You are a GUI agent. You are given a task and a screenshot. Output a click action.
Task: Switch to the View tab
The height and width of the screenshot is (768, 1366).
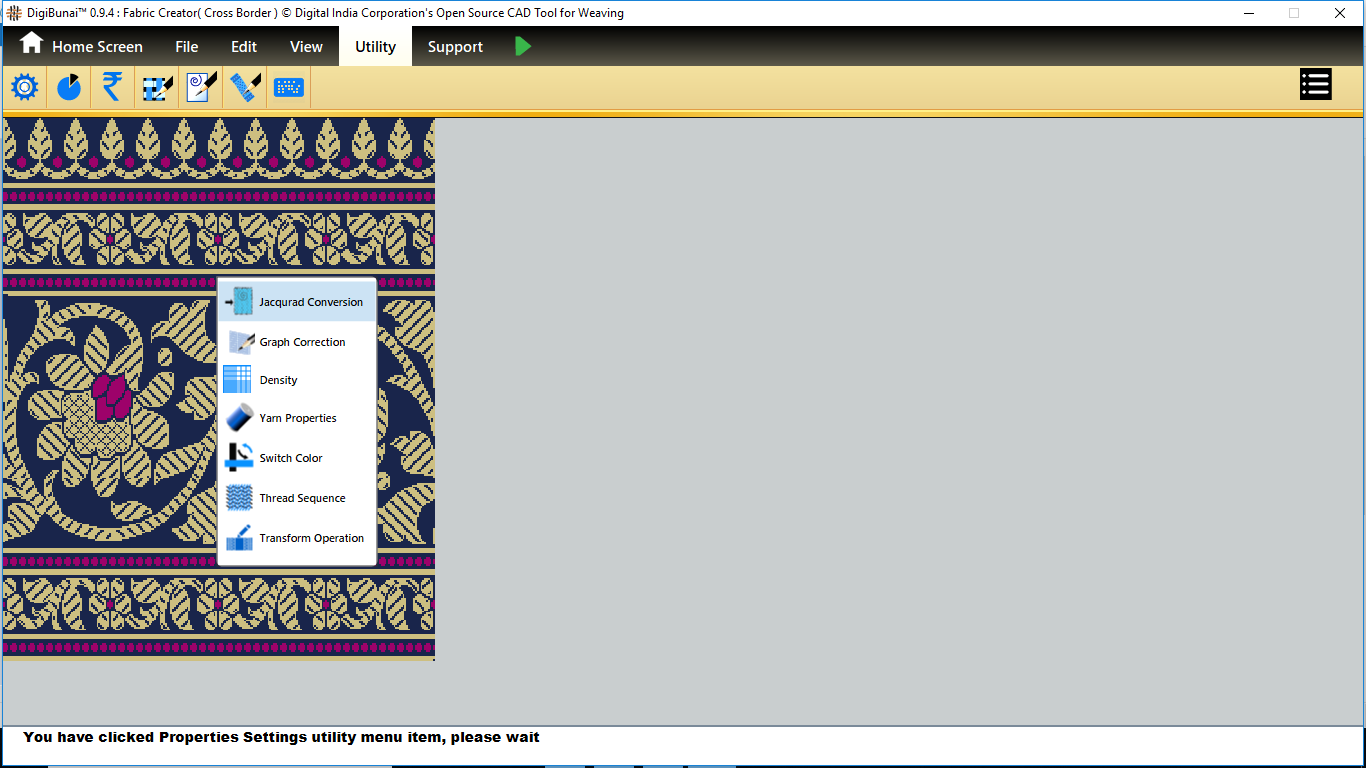point(306,46)
